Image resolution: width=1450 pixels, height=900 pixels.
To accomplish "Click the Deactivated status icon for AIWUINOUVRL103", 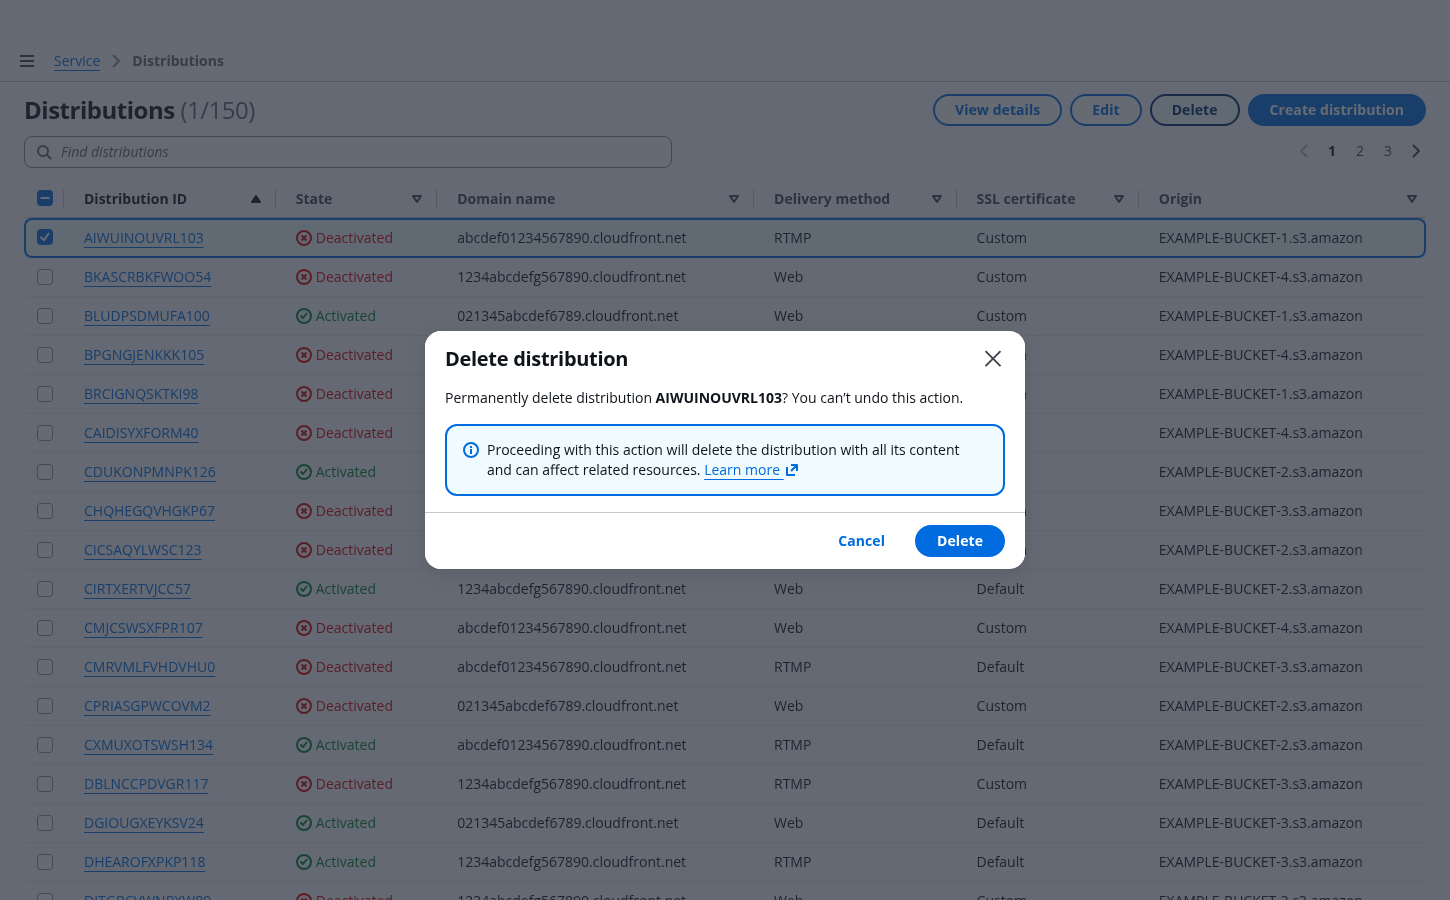I will pos(304,238).
